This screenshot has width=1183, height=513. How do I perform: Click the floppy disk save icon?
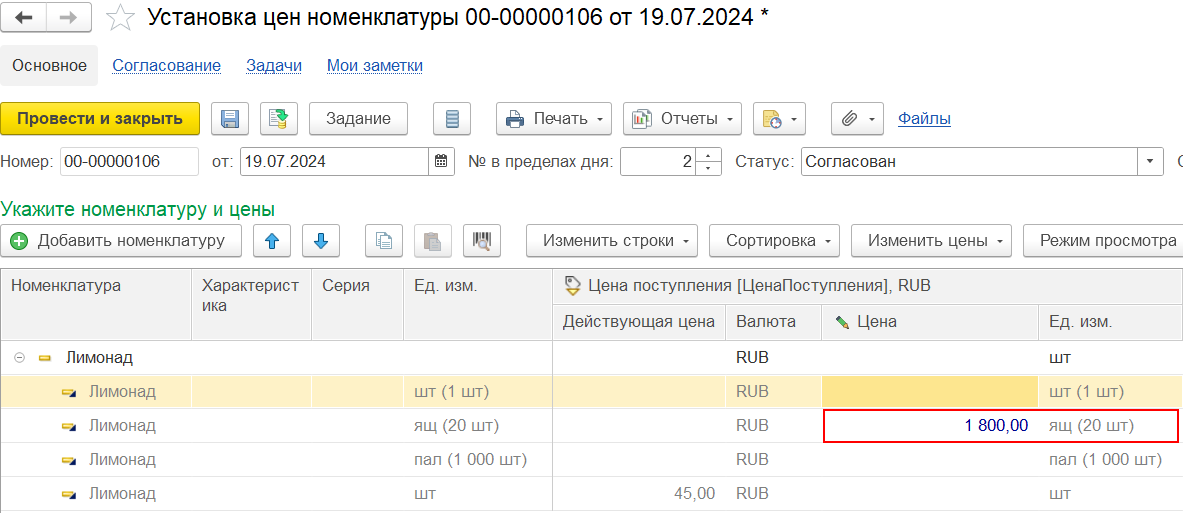(229, 119)
